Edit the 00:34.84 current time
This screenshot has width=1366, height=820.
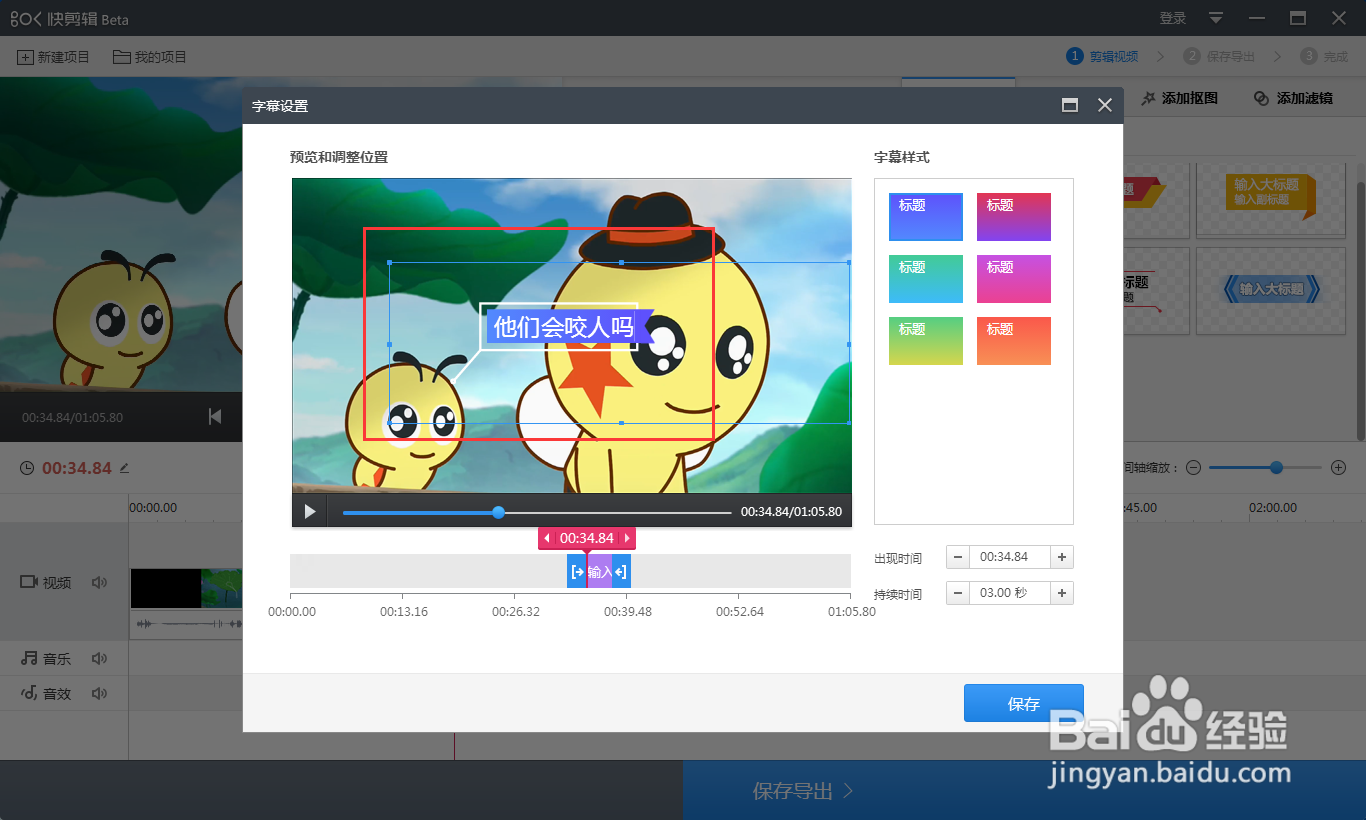124,467
